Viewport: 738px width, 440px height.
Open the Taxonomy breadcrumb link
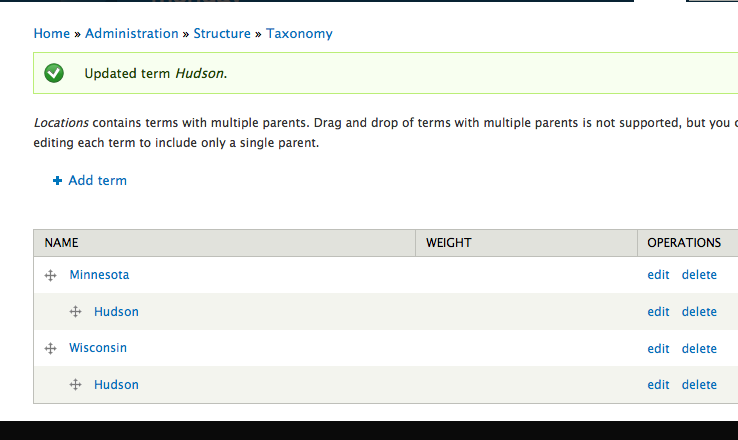coord(299,33)
